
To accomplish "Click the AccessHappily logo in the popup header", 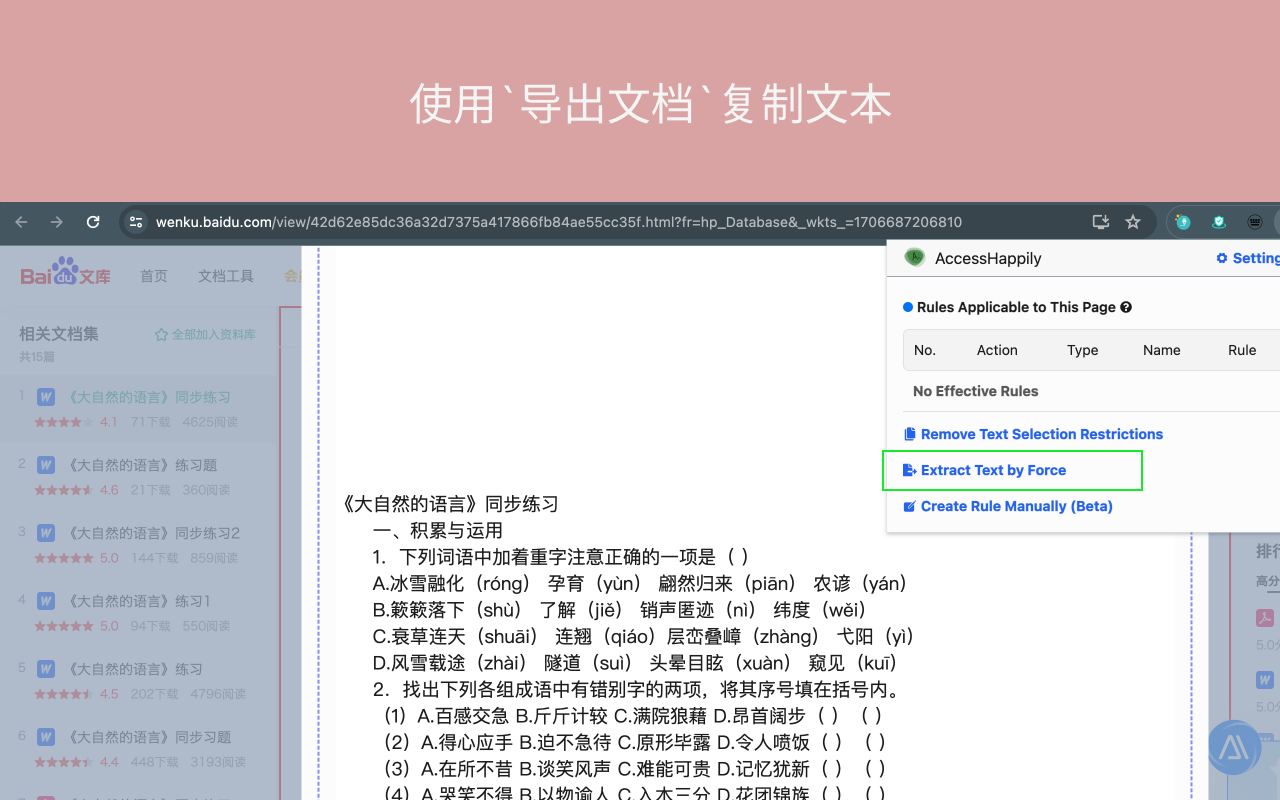I will click(x=914, y=258).
